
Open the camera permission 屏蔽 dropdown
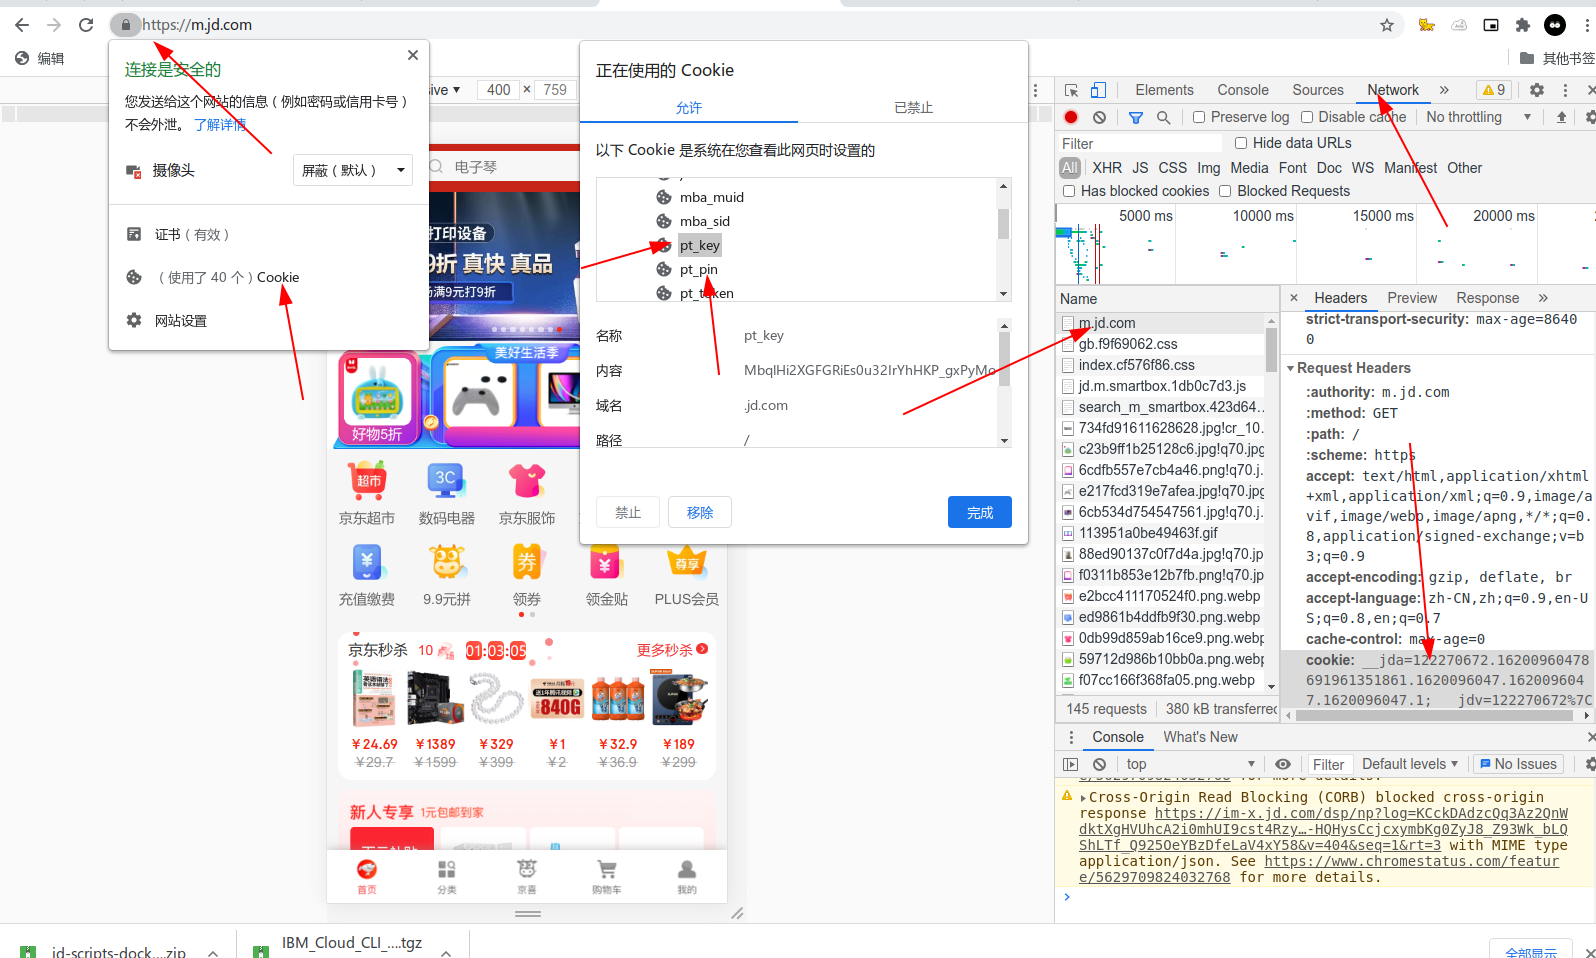[x=353, y=170]
